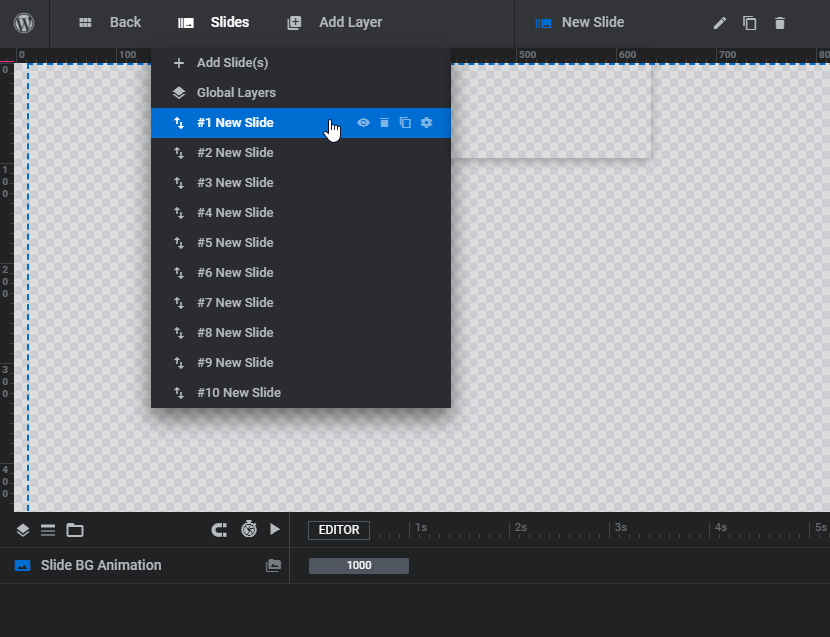Open Global Layers entry
This screenshot has height=637, width=830.
(x=301, y=93)
